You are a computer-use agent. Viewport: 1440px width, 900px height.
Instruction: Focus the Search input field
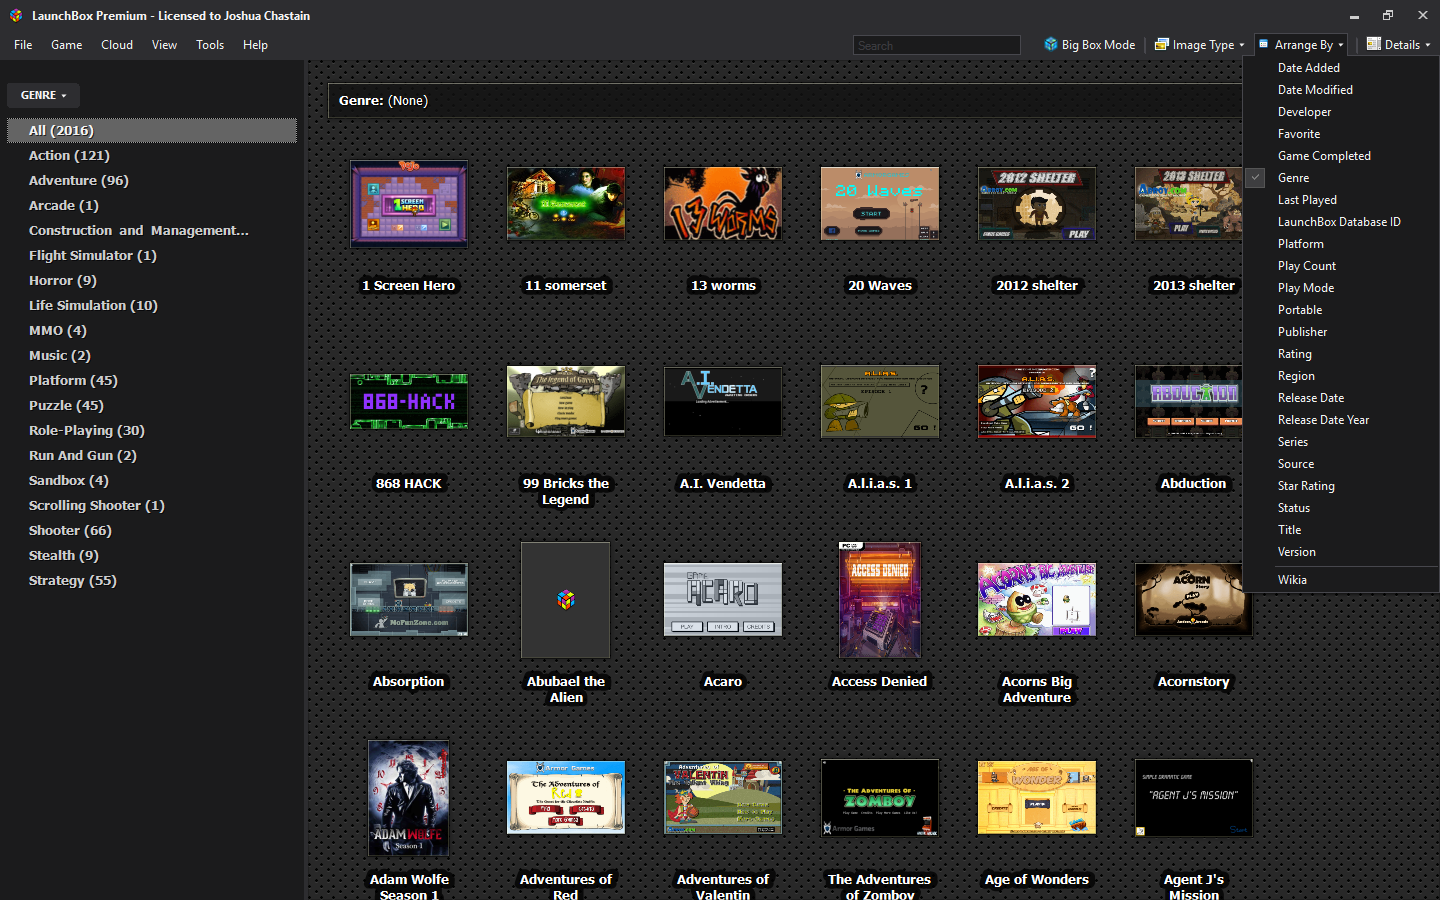(937, 45)
